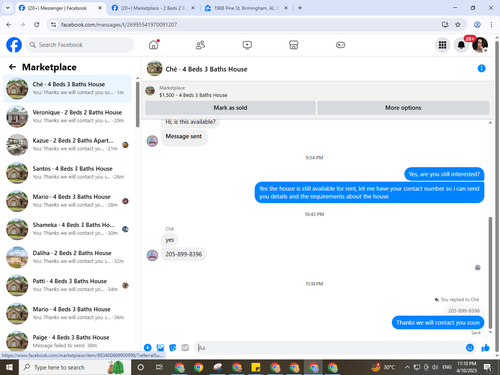Open Daliha 2 Beds 2 Baths House chat
The height and width of the screenshot is (375, 500).
67,257
